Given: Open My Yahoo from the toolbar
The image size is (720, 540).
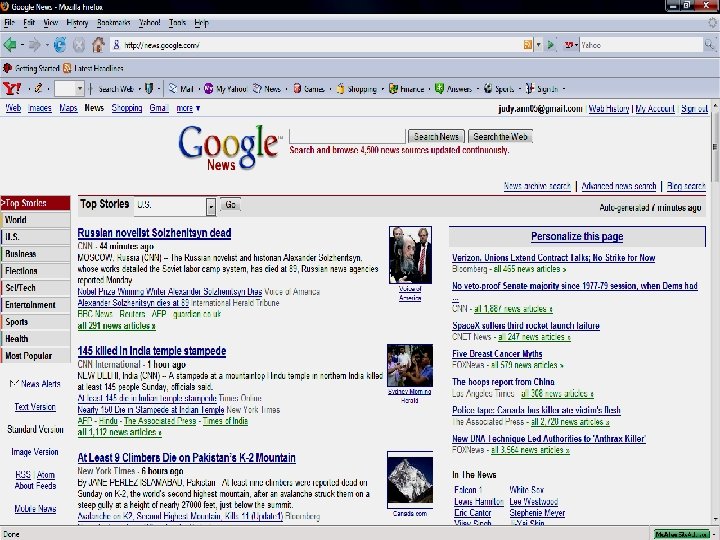Looking at the screenshot, I should [x=225, y=89].
